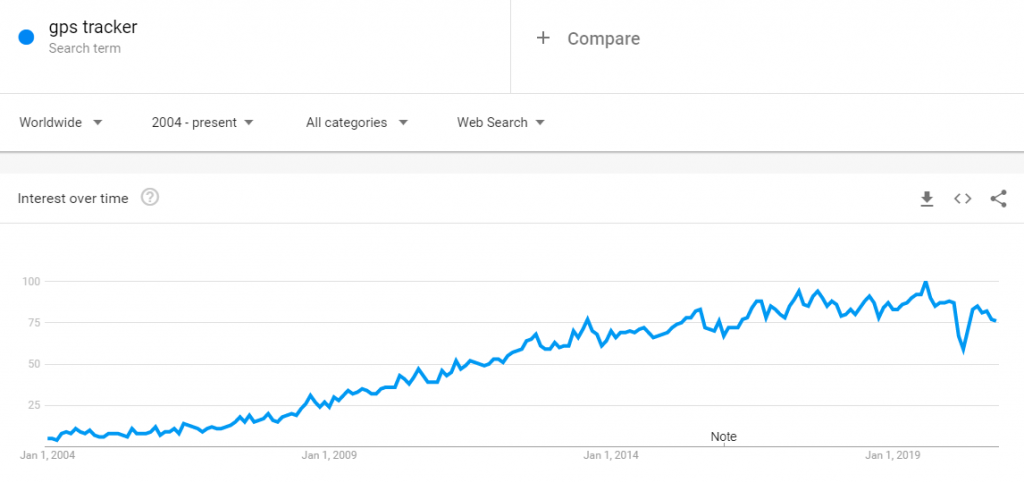The width and height of the screenshot is (1024, 483).
Task: Click the Jan 1, 2014 axis label
Action: click(x=612, y=456)
